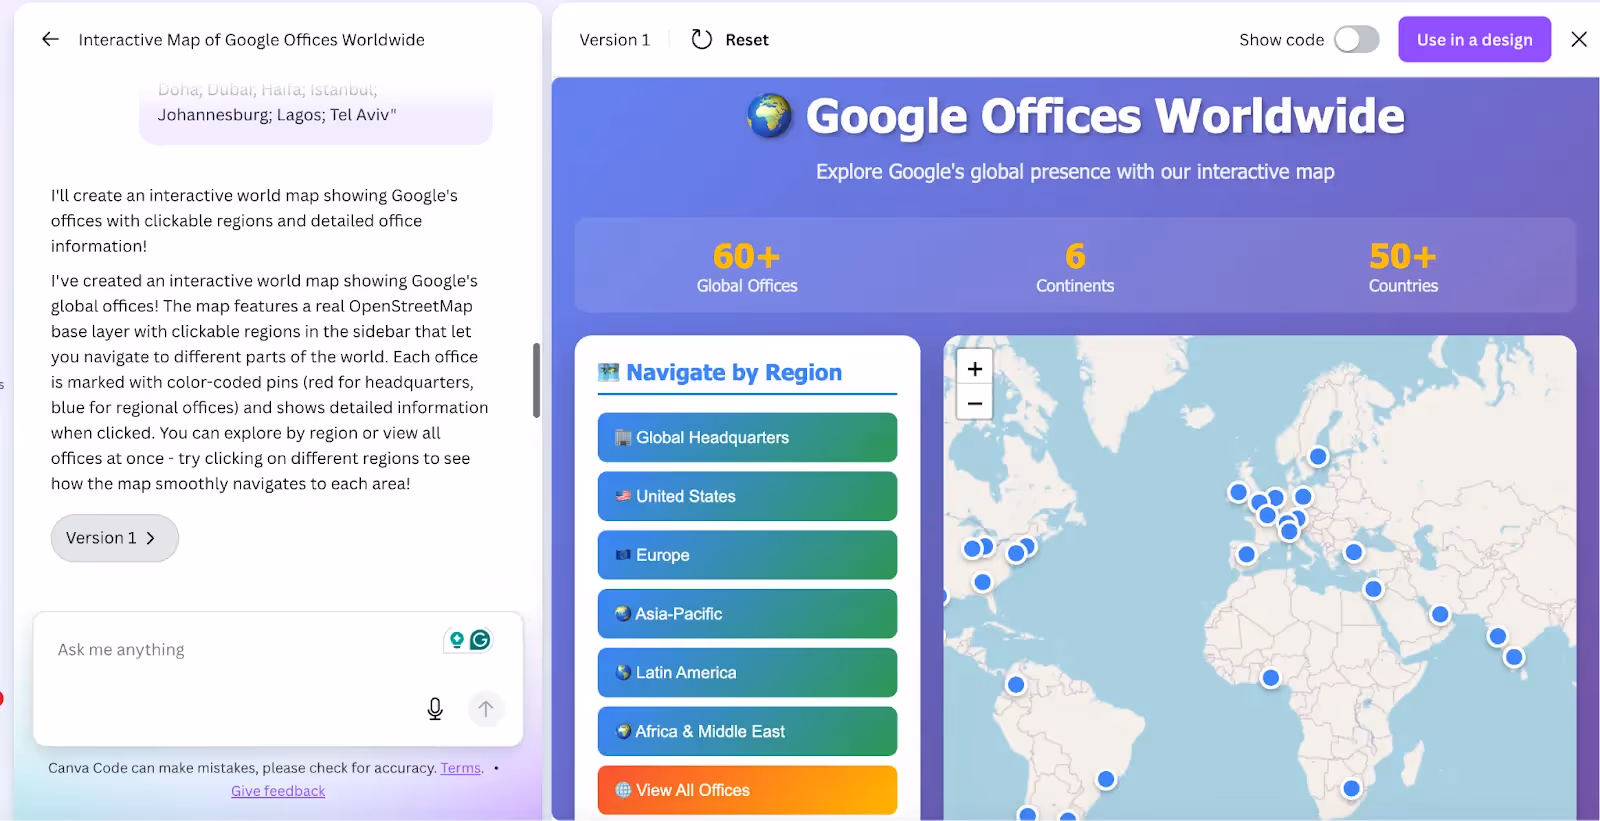This screenshot has height=821, width=1600.
Task: Click the map pin over Turkey
Action: point(1354,552)
